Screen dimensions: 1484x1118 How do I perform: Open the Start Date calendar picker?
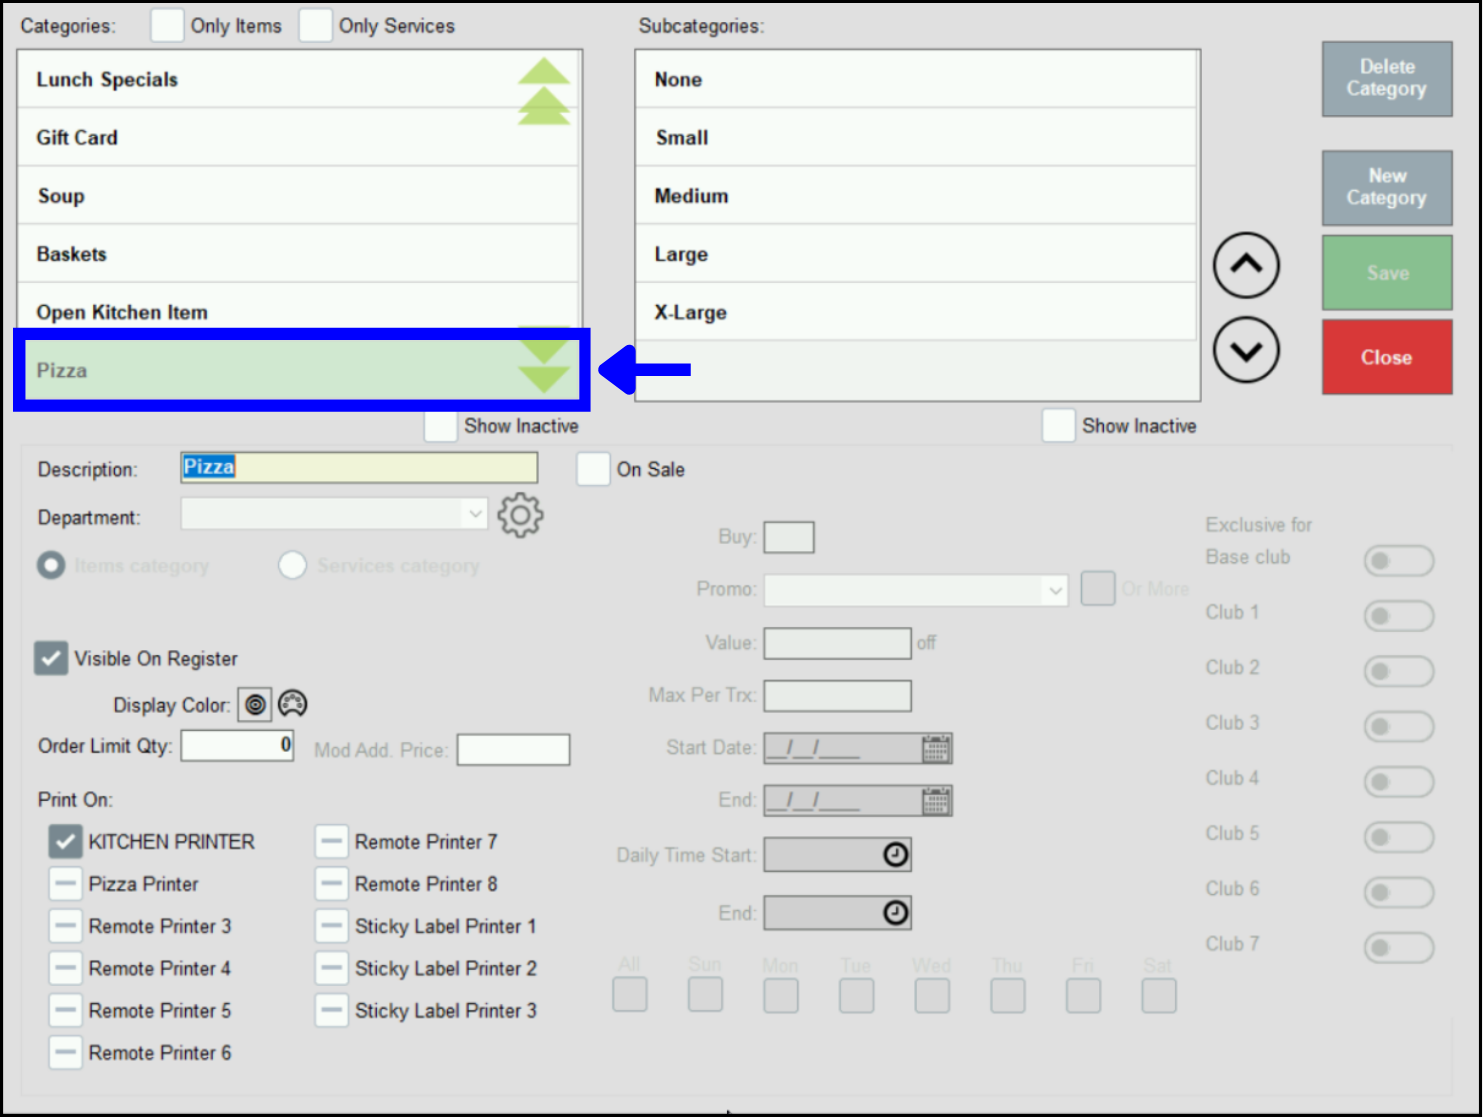pyautogui.click(x=936, y=747)
